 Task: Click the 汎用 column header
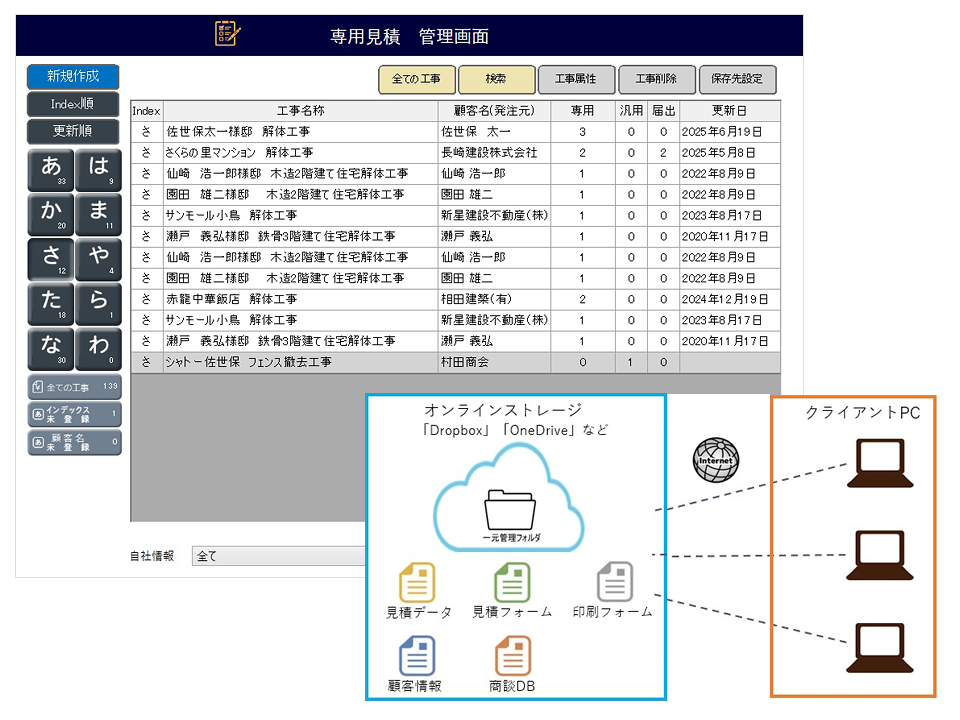tap(631, 111)
